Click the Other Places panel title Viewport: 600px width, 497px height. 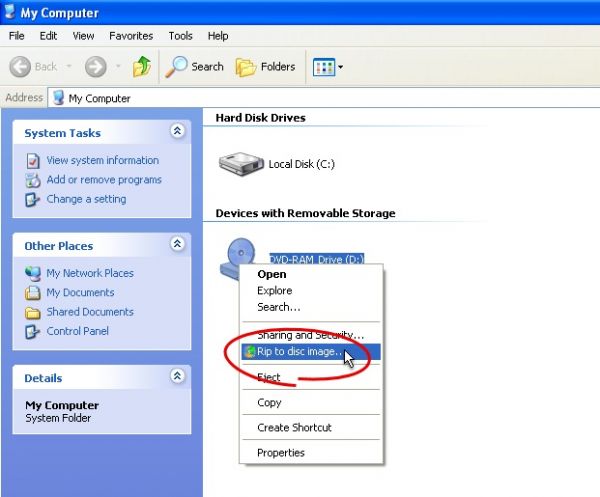pos(59,246)
